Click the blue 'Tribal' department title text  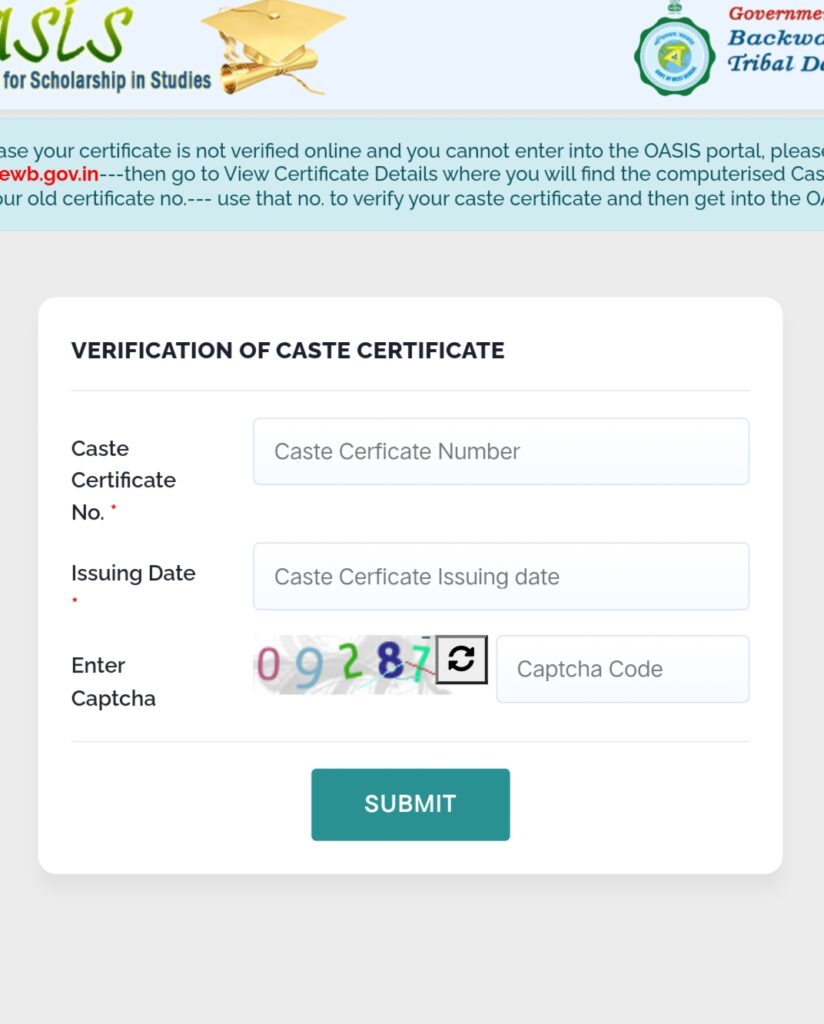coord(761,63)
